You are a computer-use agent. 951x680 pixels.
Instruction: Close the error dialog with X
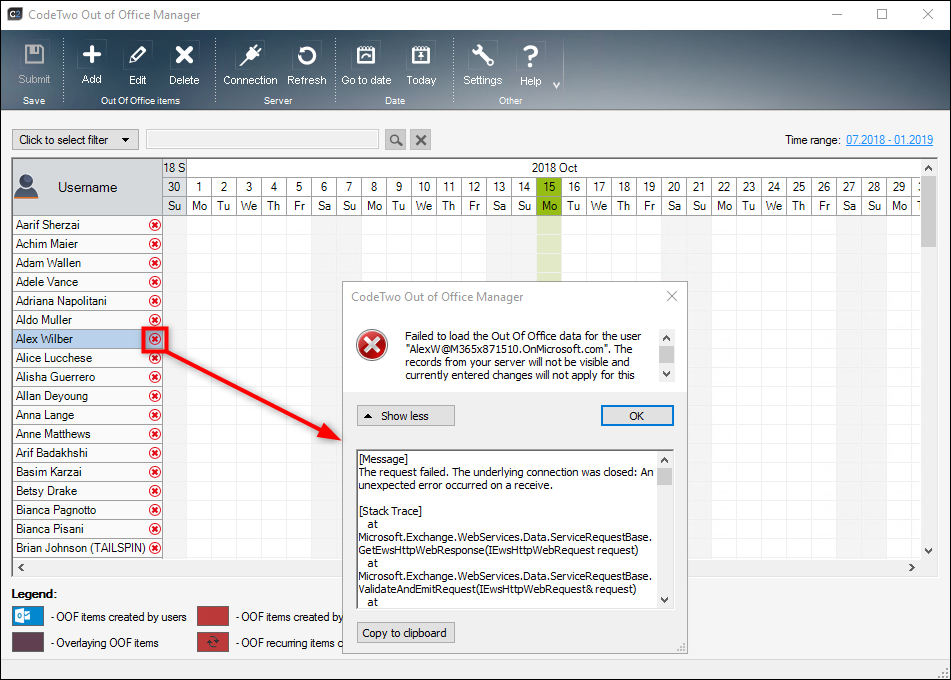click(671, 296)
